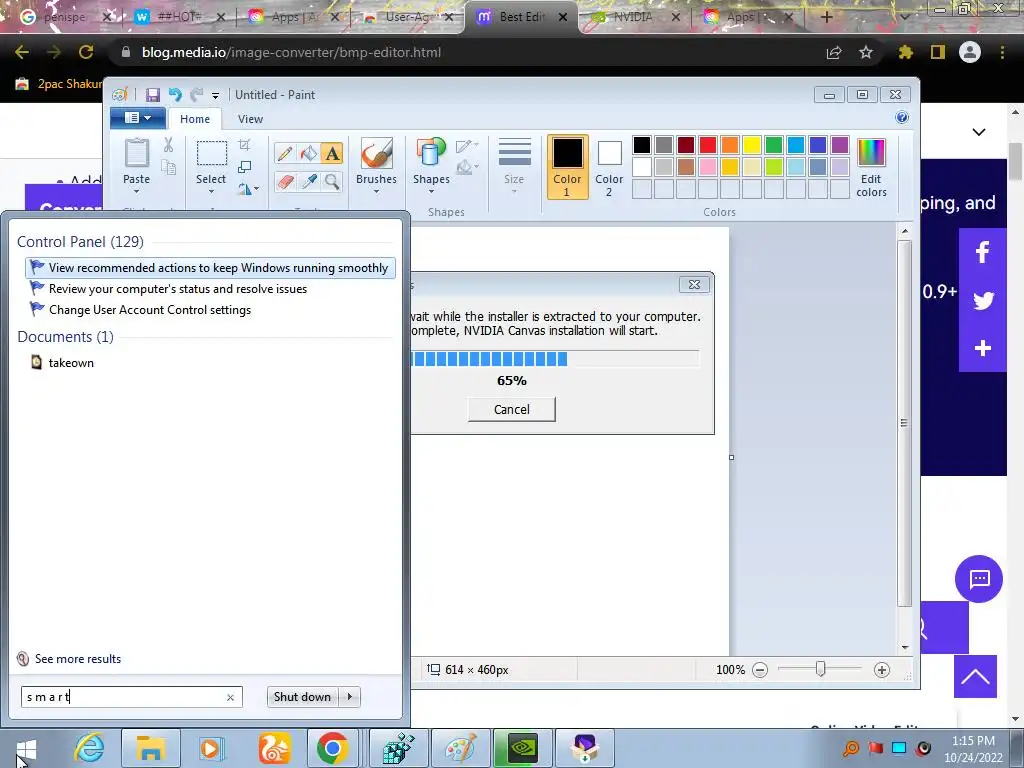Select Color 1 black swatch button

click(567, 167)
